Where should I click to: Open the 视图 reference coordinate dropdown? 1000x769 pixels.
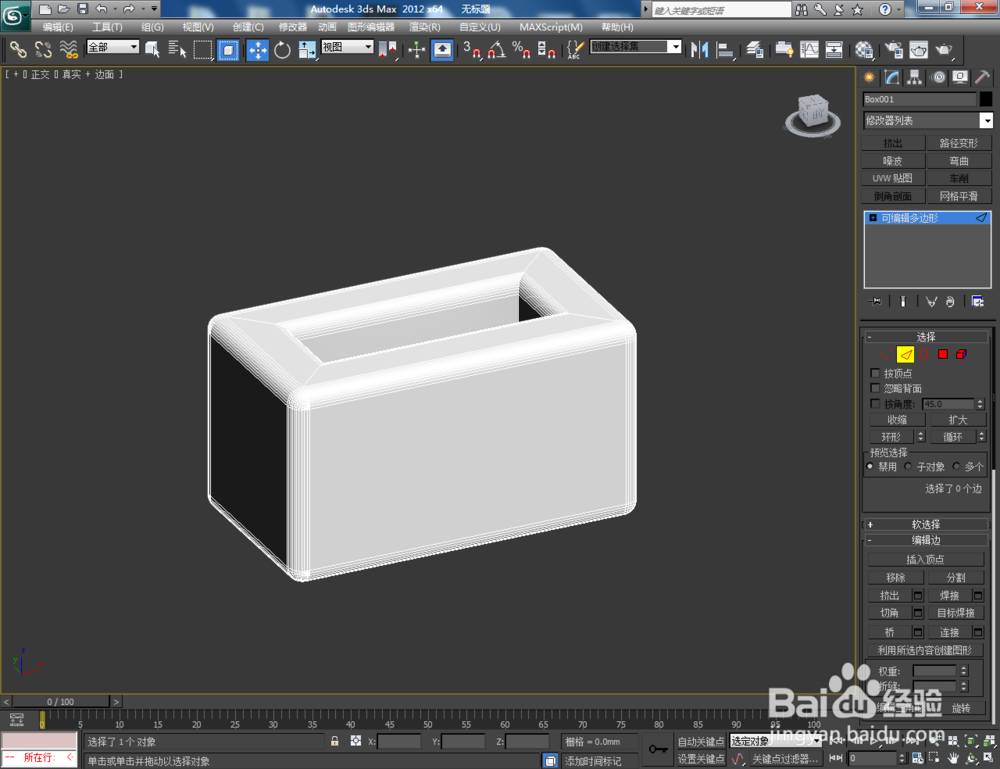(347, 47)
